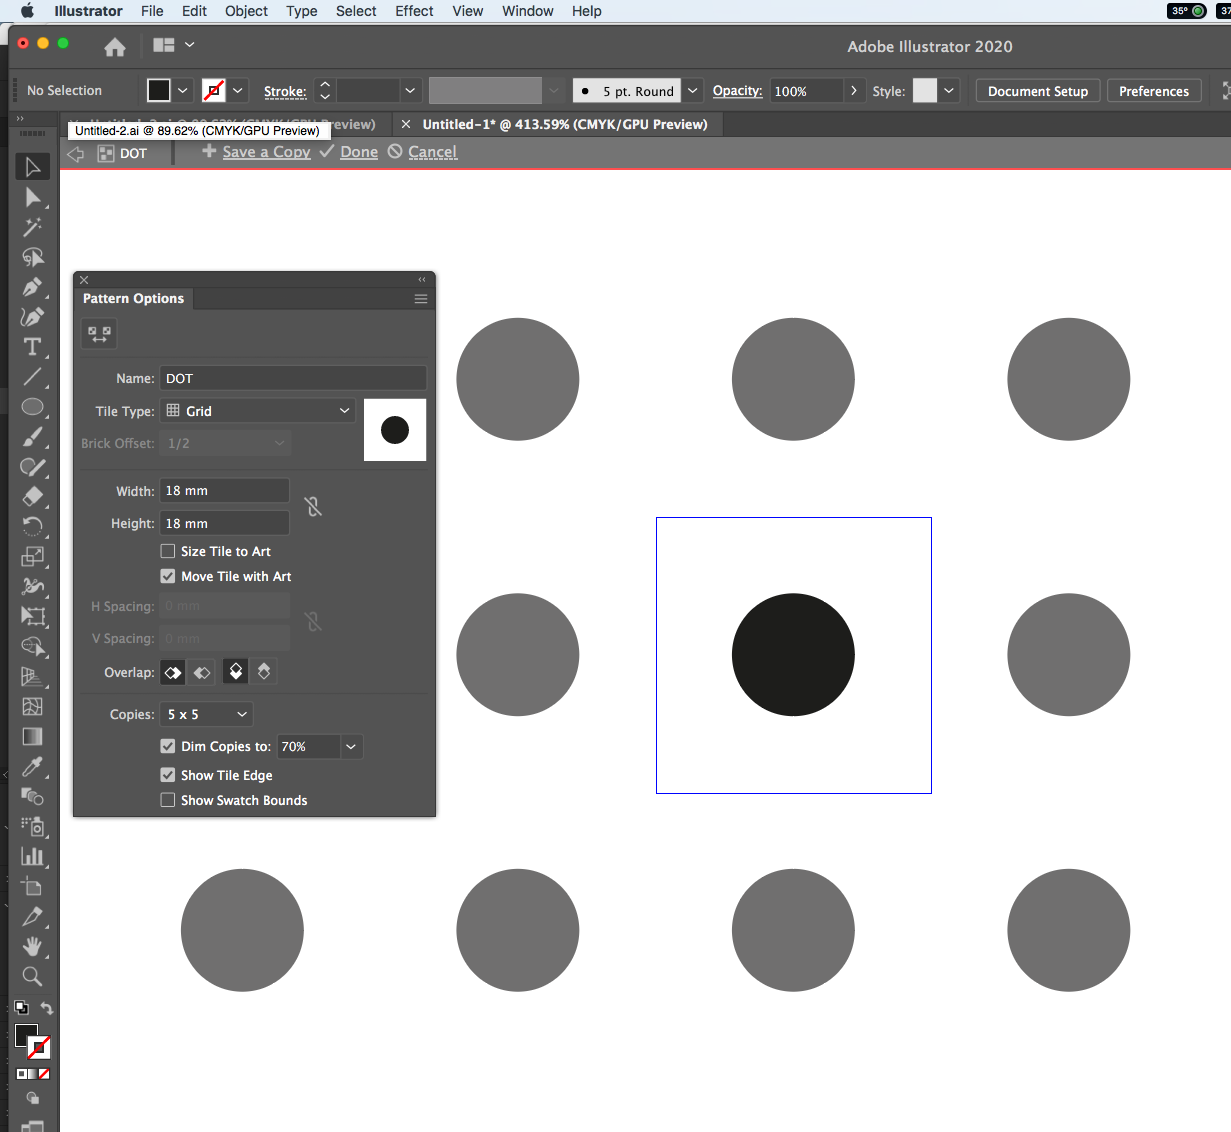Enable the Size Tile to Art checkbox
Image resolution: width=1231 pixels, height=1132 pixels.
click(x=167, y=551)
